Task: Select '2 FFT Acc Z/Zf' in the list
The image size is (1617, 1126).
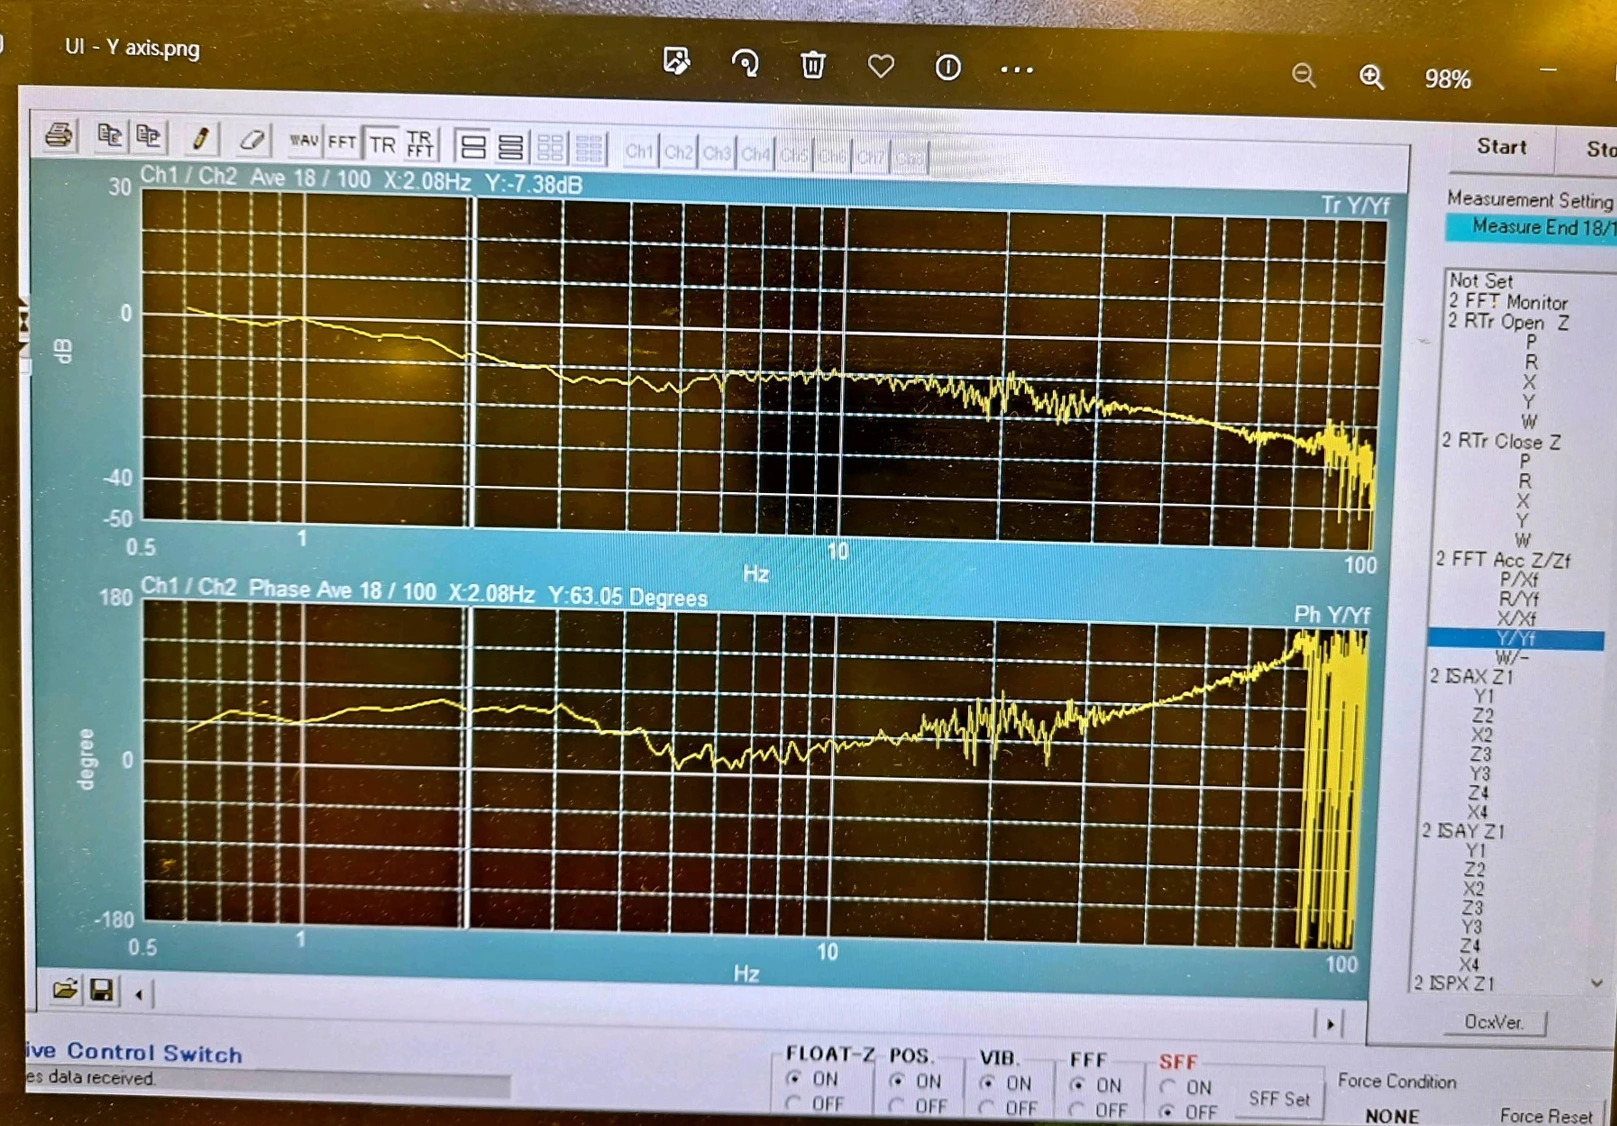Action: 1503,560
